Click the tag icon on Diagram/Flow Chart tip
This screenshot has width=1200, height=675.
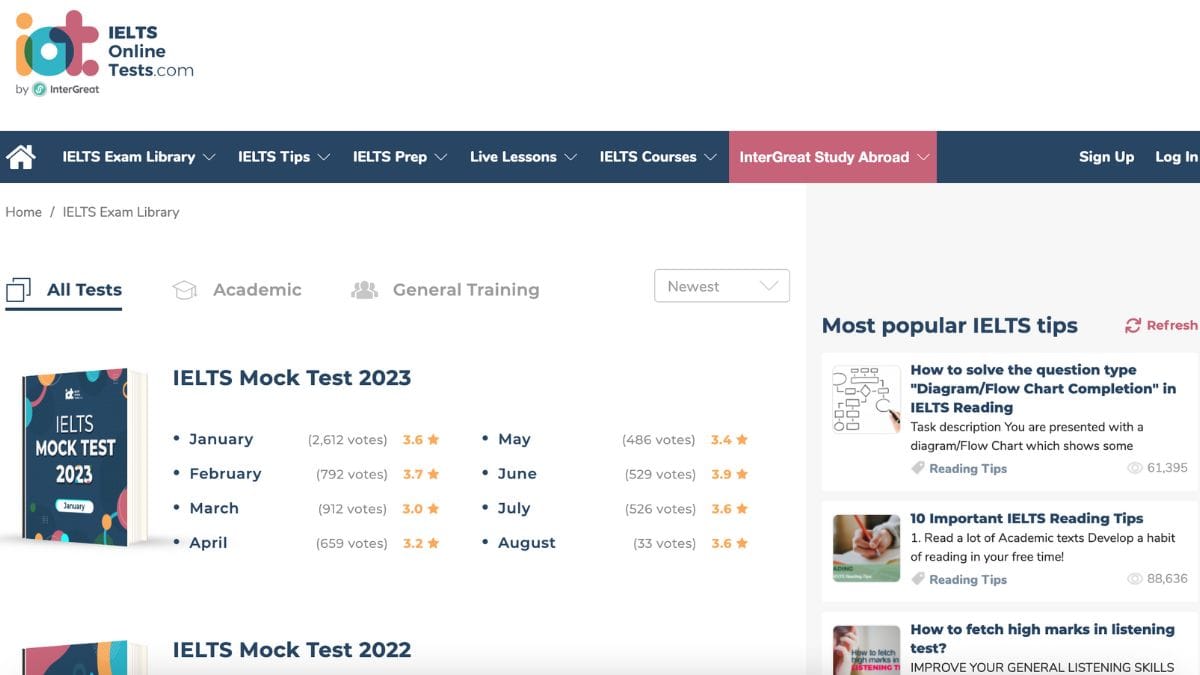coord(917,468)
